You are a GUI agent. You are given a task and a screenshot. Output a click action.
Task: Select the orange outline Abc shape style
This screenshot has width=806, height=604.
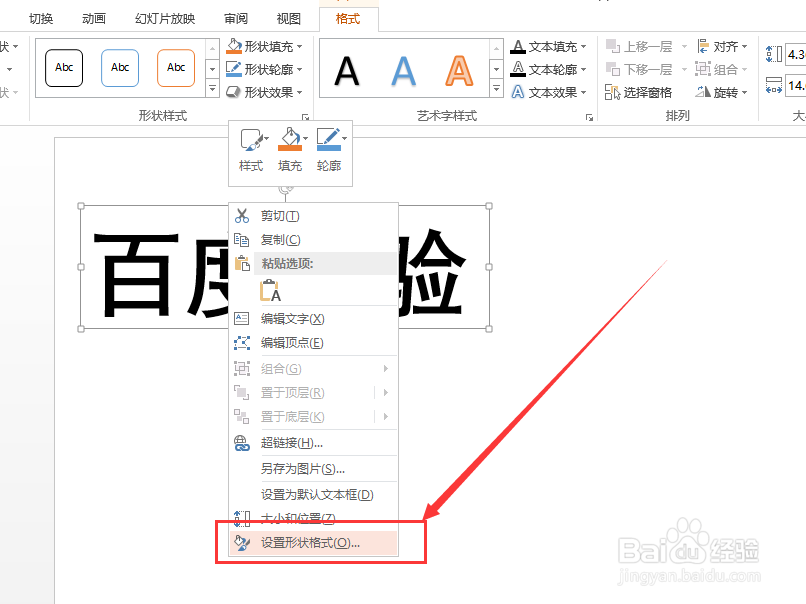(176, 68)
